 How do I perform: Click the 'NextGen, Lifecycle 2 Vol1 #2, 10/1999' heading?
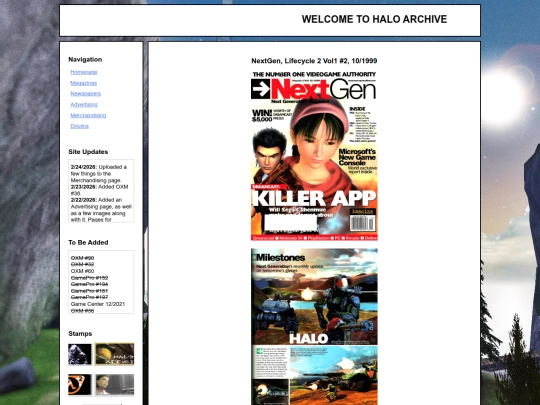tap(314, 61)
